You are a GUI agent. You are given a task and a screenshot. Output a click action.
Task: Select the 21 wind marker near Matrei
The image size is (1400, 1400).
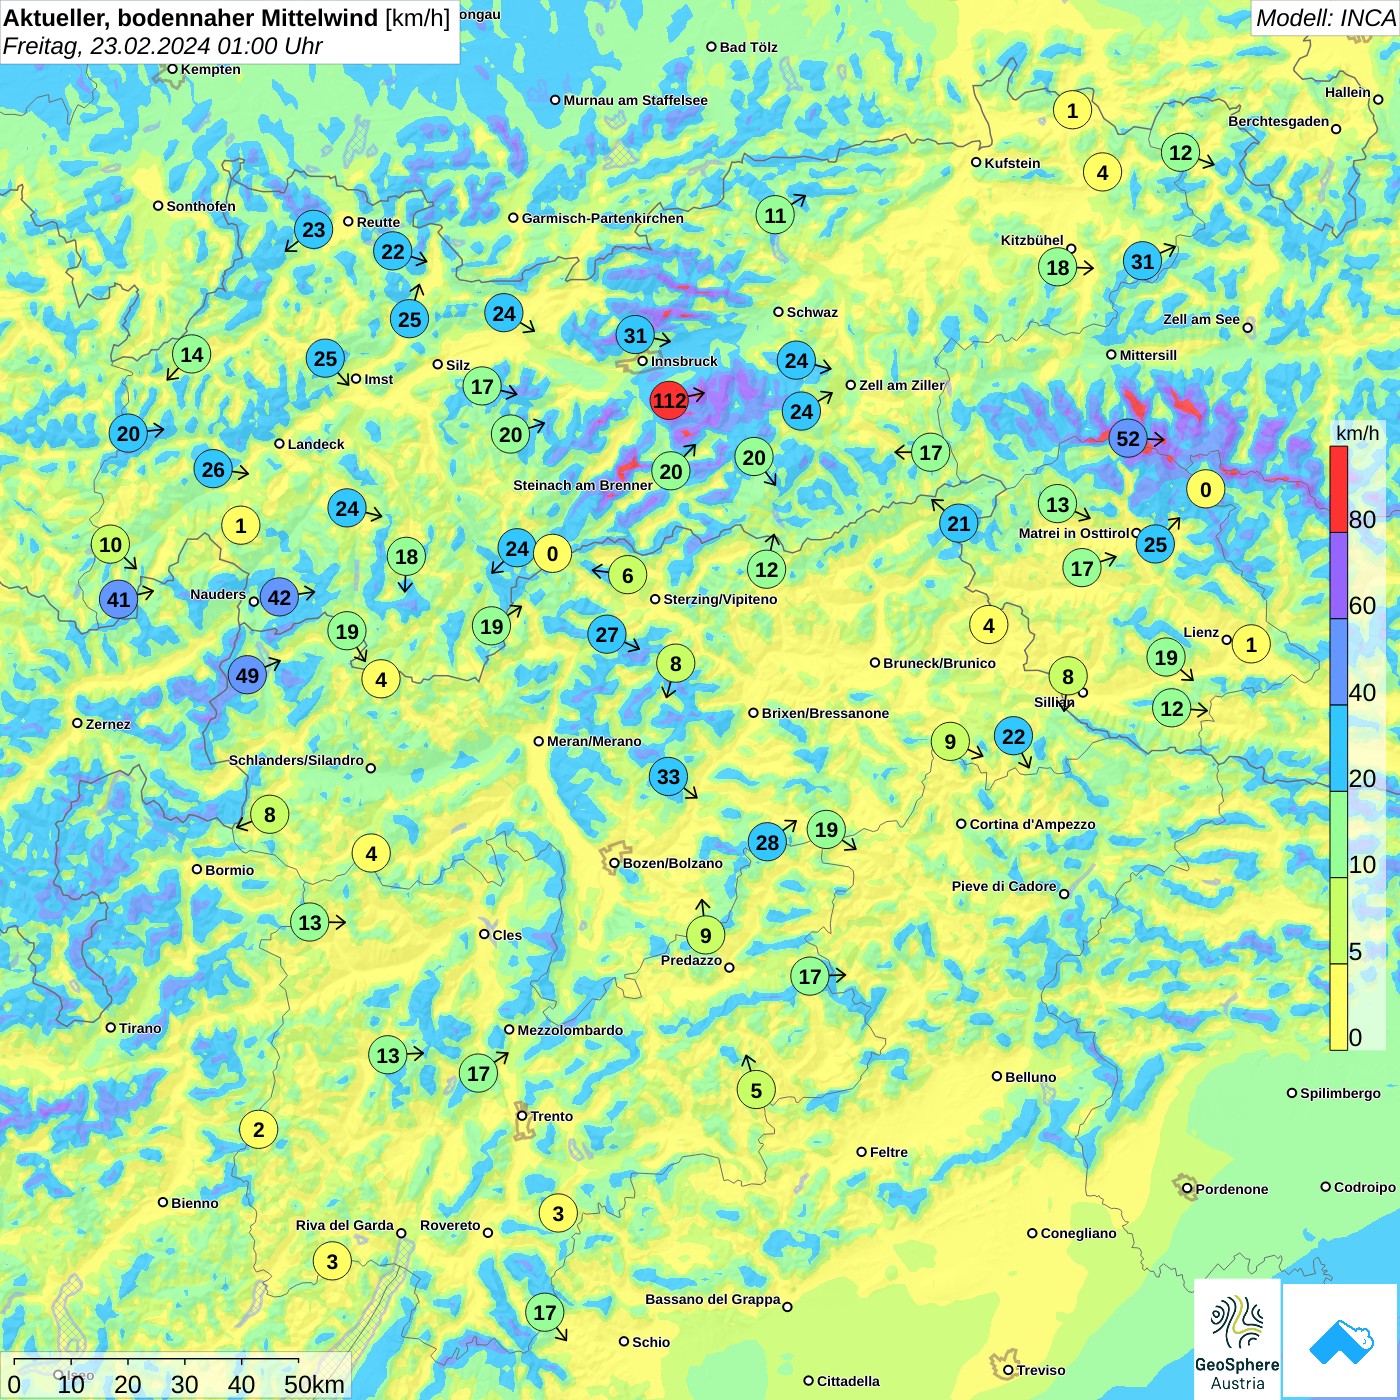tap(959, 523)
